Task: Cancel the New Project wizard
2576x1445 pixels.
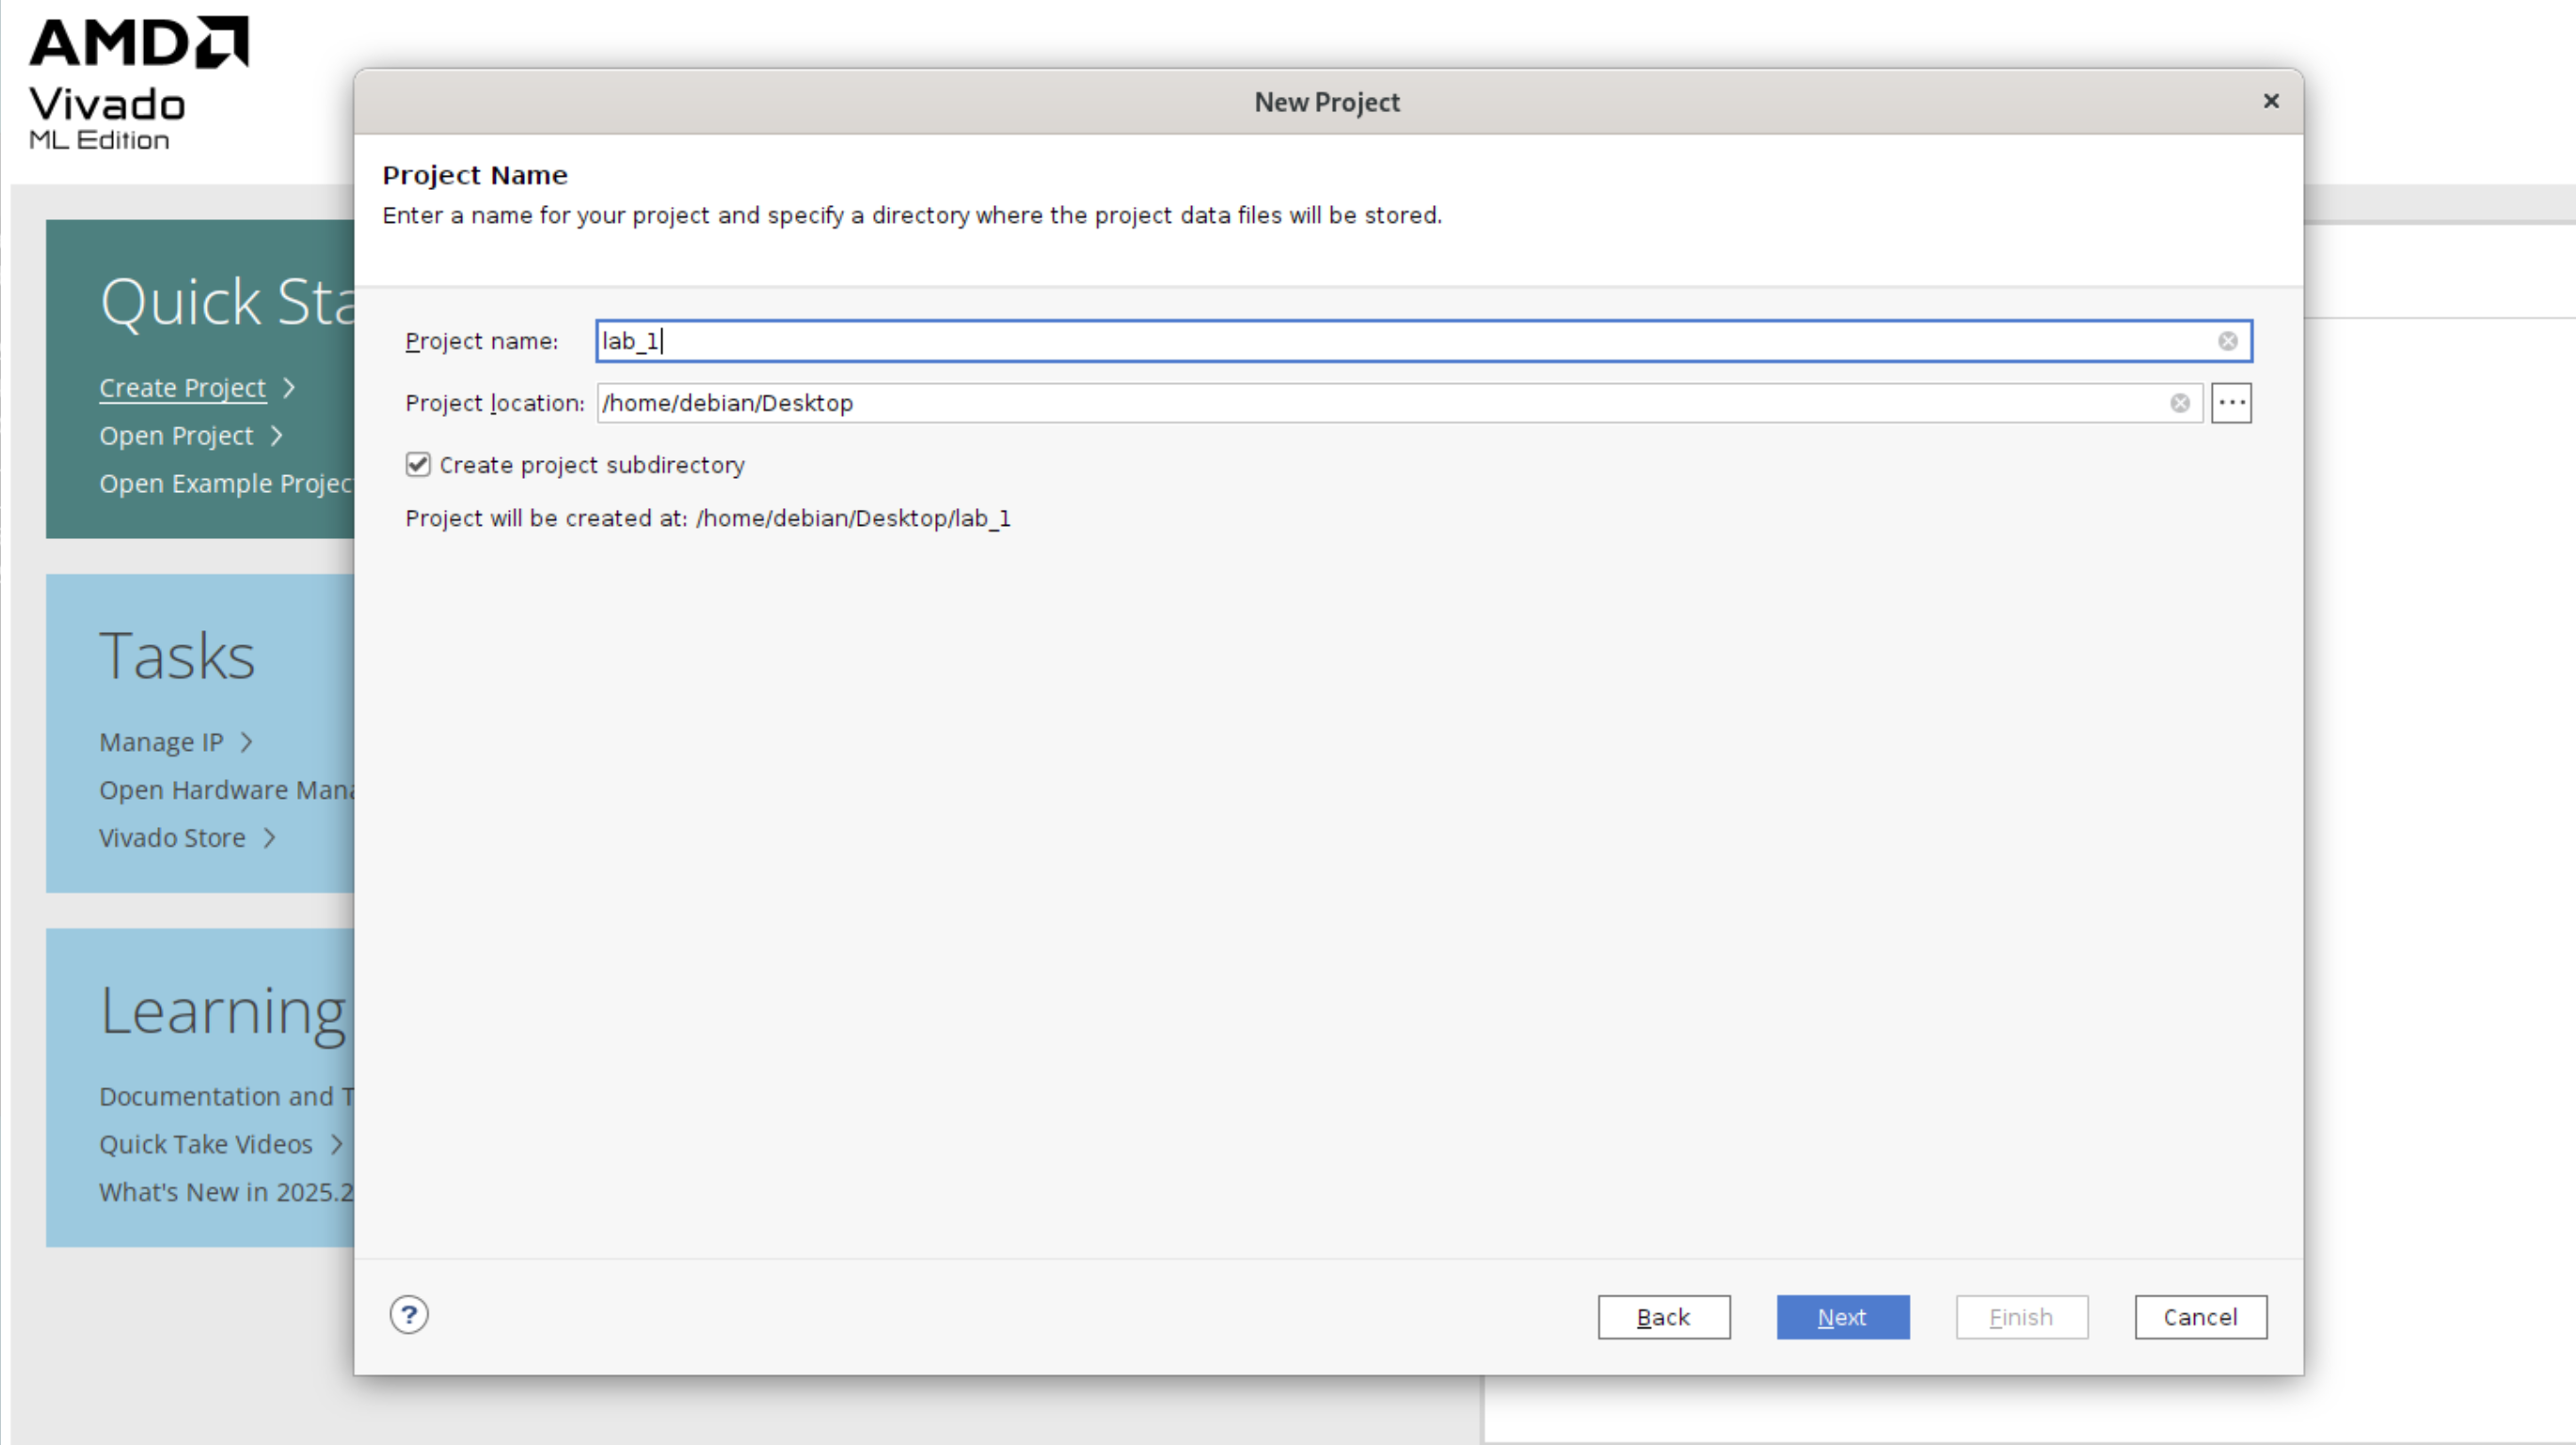Action: tap(2199, 1317)
